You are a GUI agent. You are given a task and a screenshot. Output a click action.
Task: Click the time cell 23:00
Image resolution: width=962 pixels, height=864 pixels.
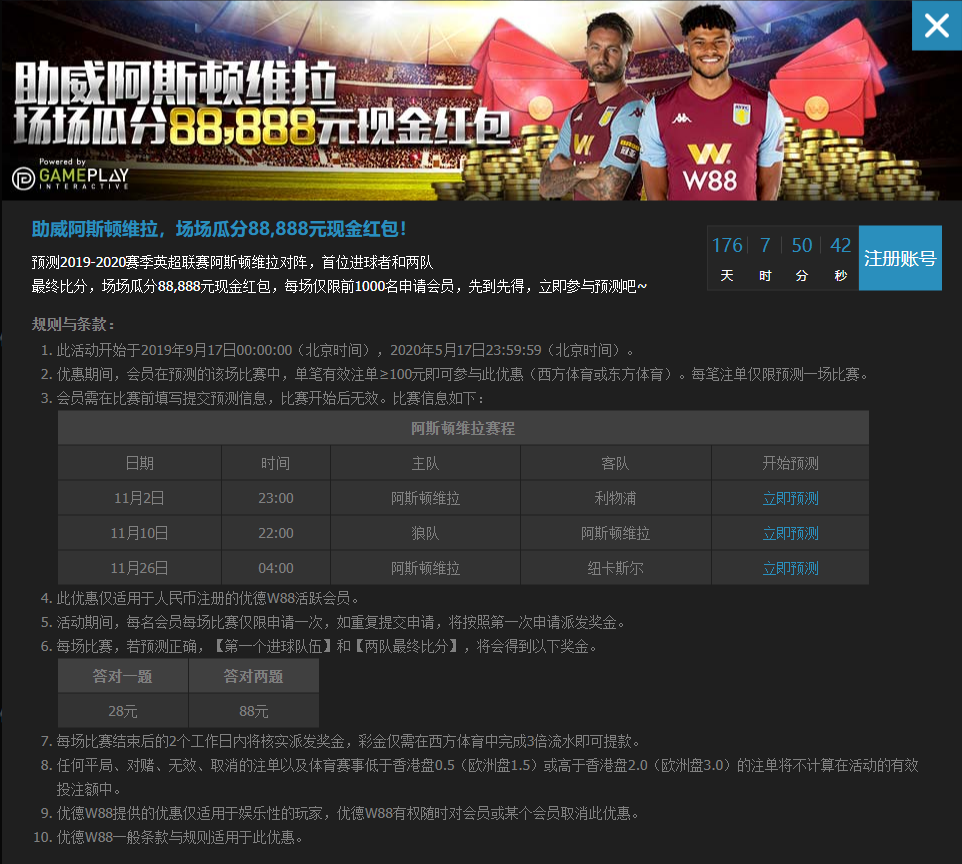tap(275, 498)
